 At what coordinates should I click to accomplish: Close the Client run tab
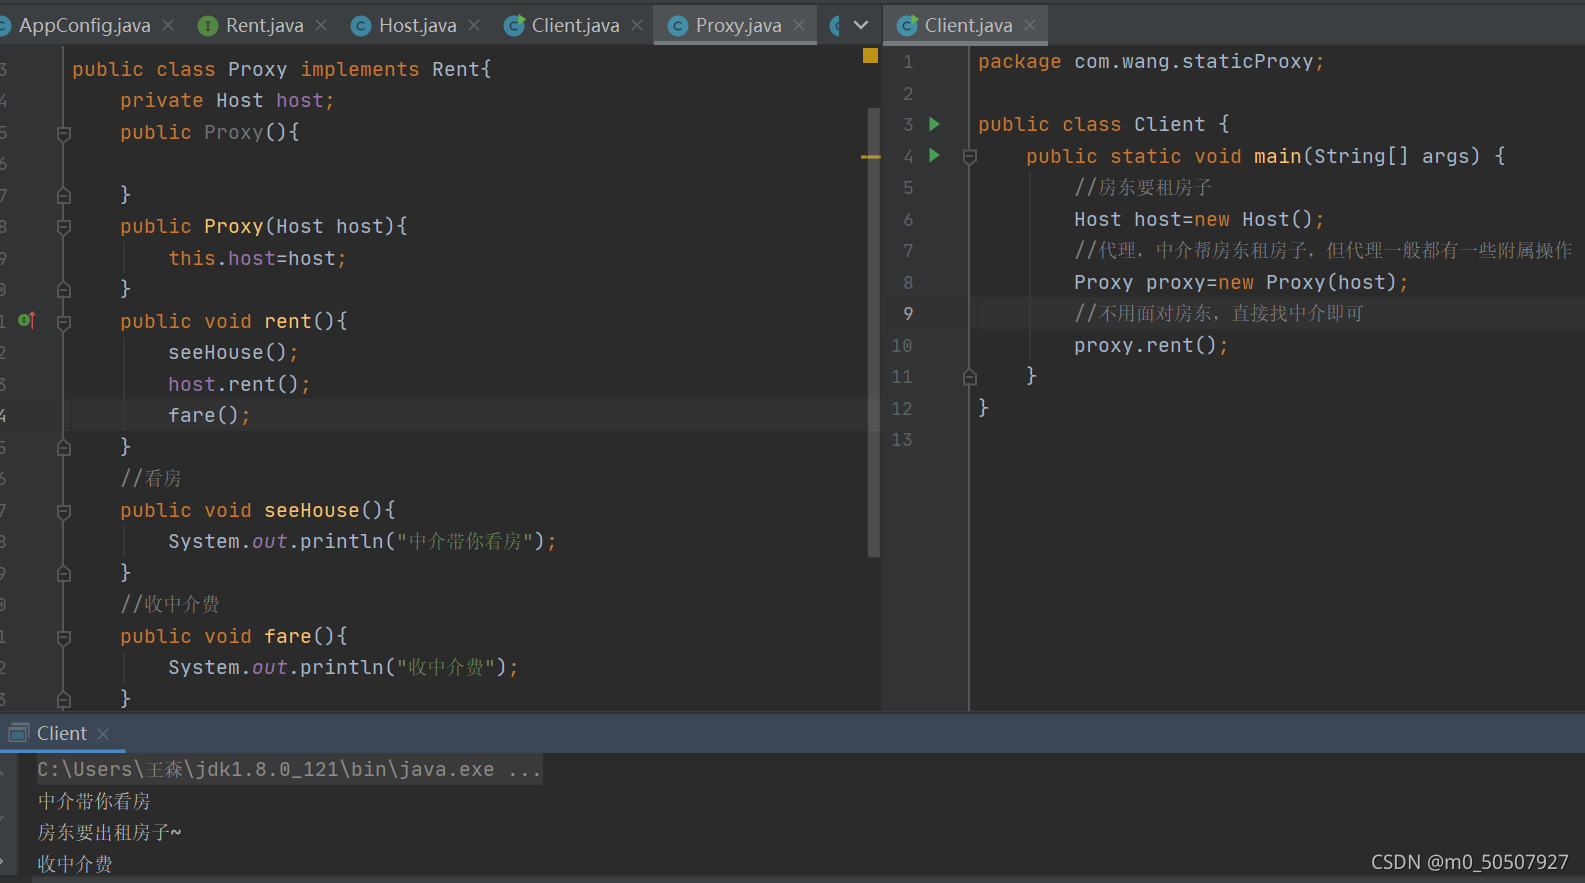(x=103, y=734)
